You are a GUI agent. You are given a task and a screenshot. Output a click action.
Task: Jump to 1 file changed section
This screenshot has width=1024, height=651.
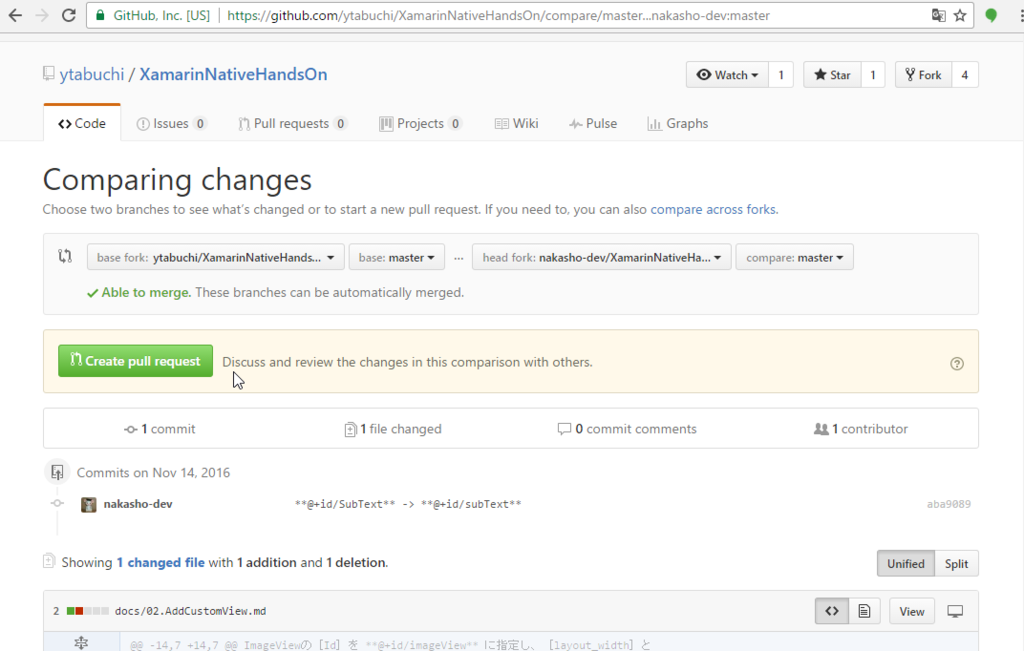[x=393, y=429]
